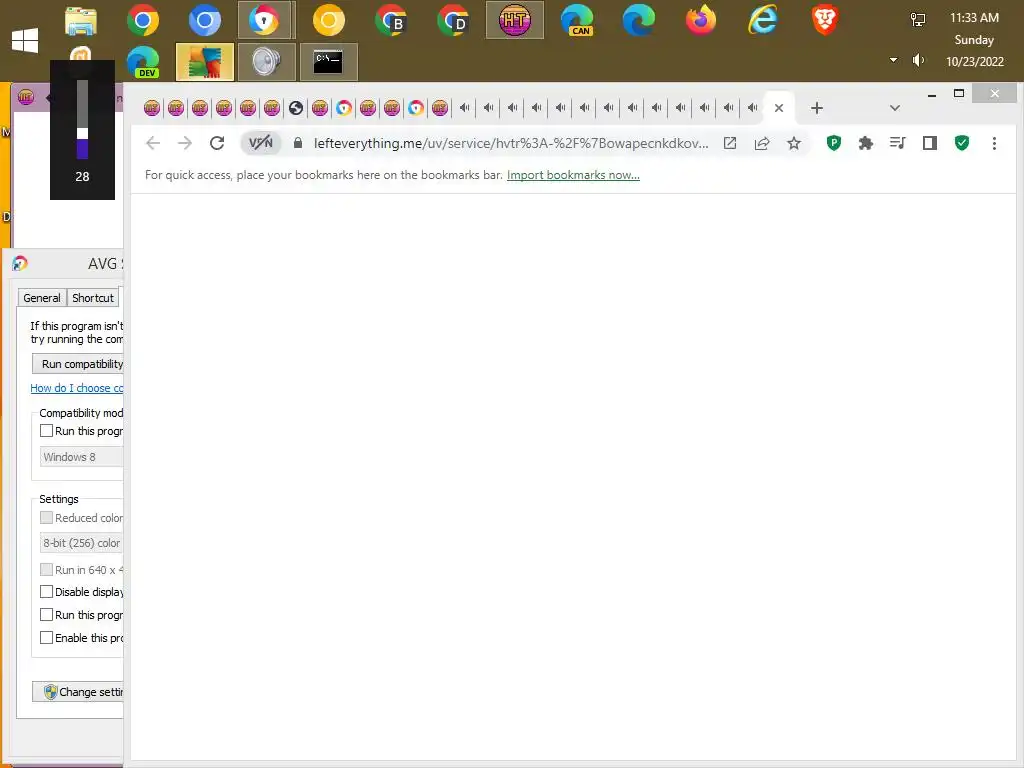The height and width of the screenshot is (768, 1024).
Task: Open File Explorer from the taskbar
Action: (81, 21)
